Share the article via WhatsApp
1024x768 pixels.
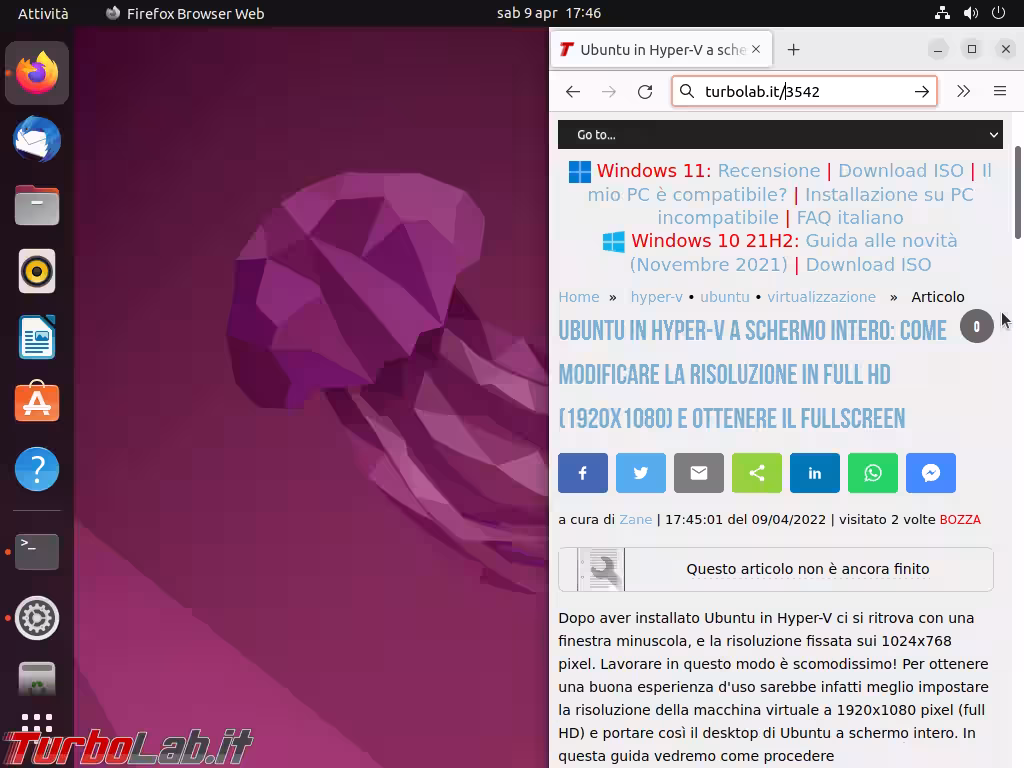click(x=873, y=473)
